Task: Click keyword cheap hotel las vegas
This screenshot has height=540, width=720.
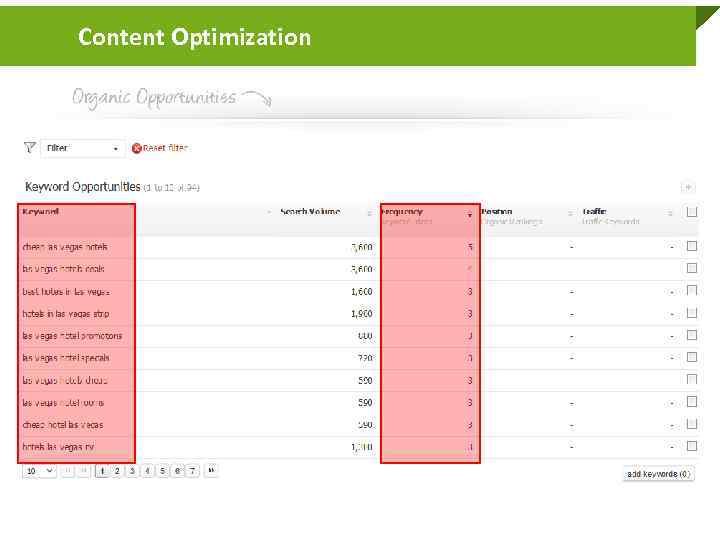Action: point(63,425)
